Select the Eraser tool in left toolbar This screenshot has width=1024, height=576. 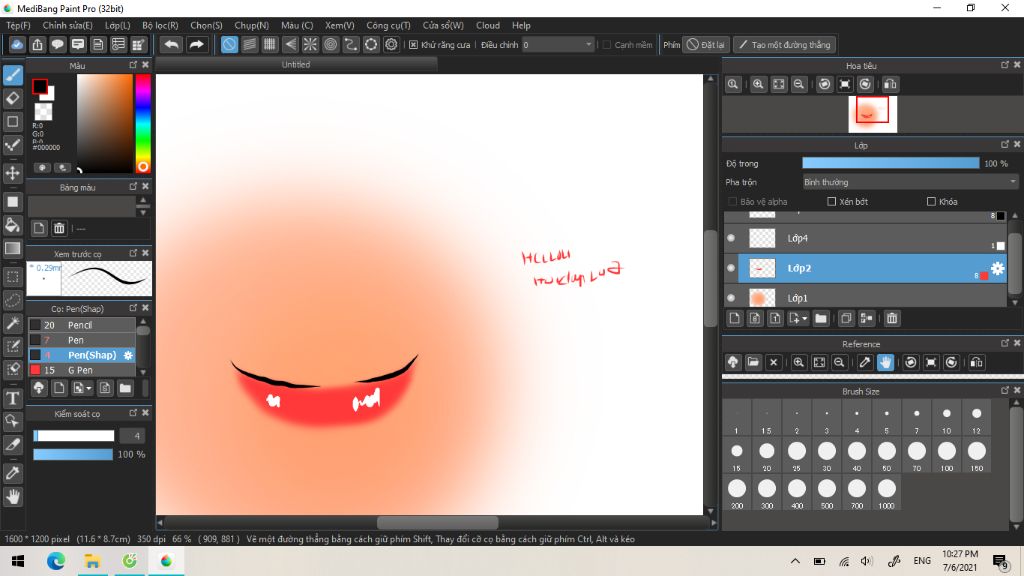click(13, 98)
